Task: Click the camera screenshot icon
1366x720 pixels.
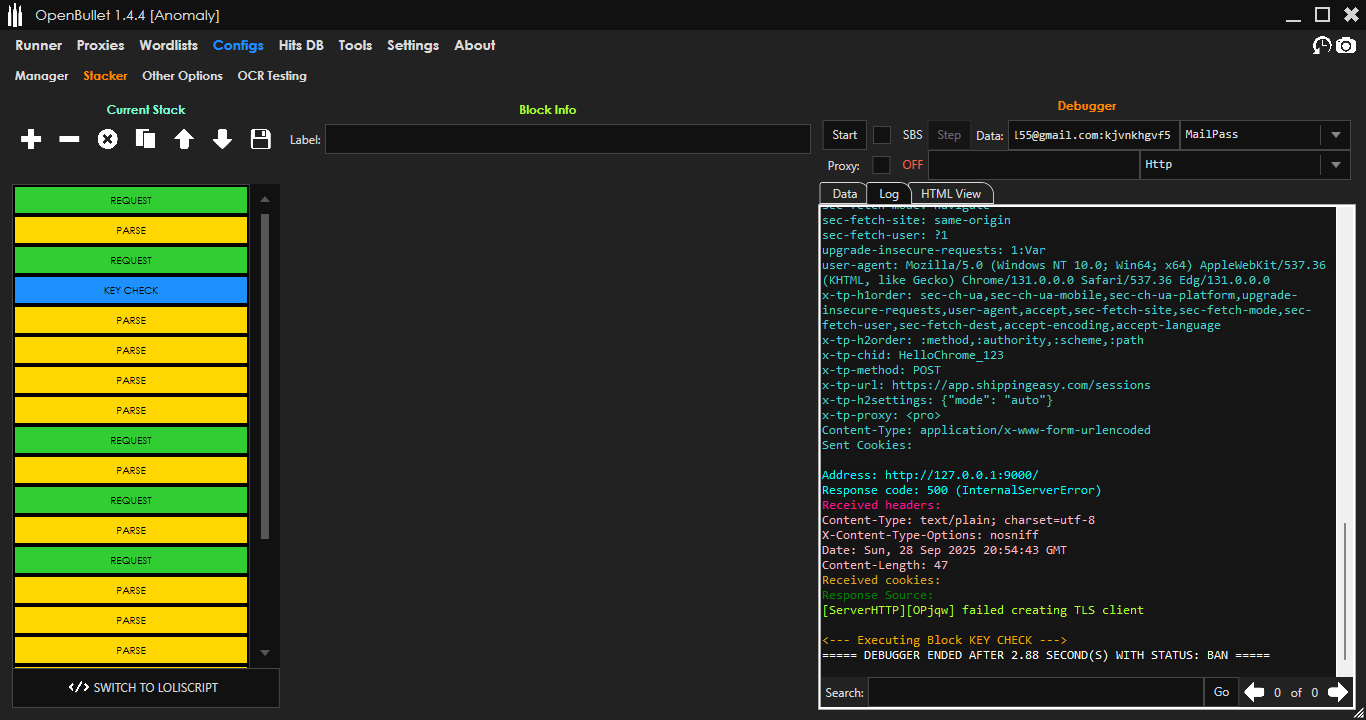Action: (x=1346, y=46)
